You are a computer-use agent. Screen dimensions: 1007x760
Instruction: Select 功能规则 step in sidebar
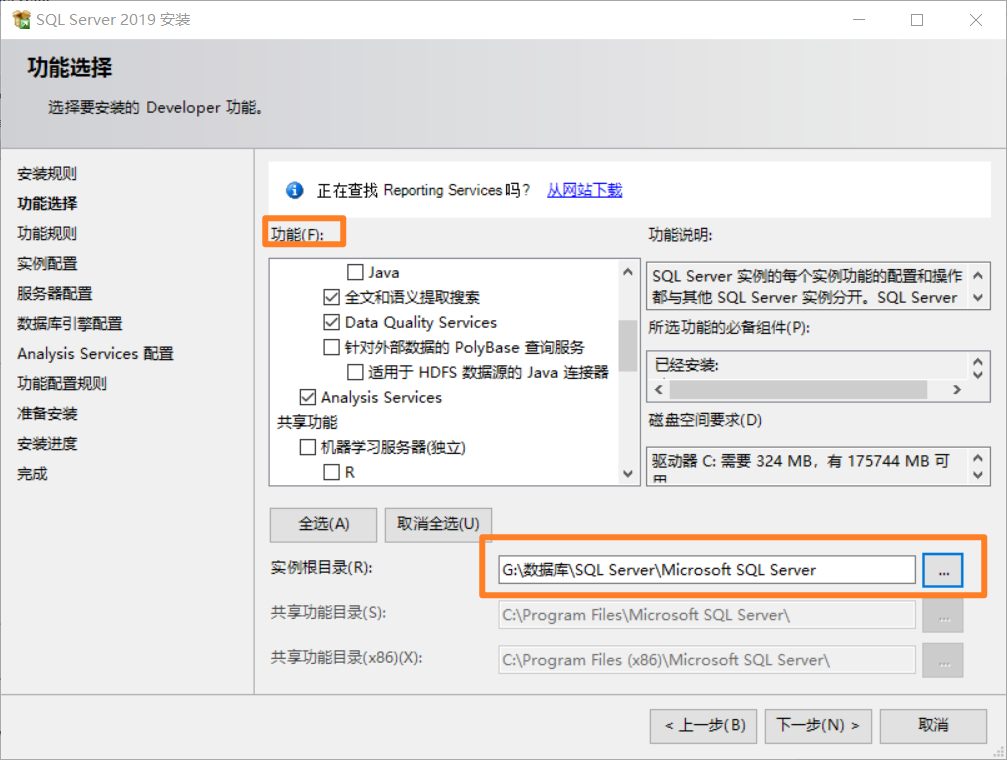coord(47,234)
